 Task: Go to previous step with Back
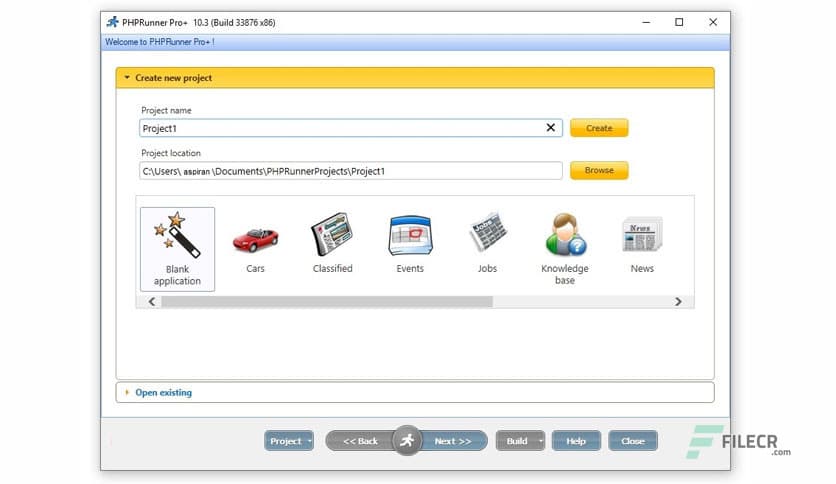click(360, 441)
